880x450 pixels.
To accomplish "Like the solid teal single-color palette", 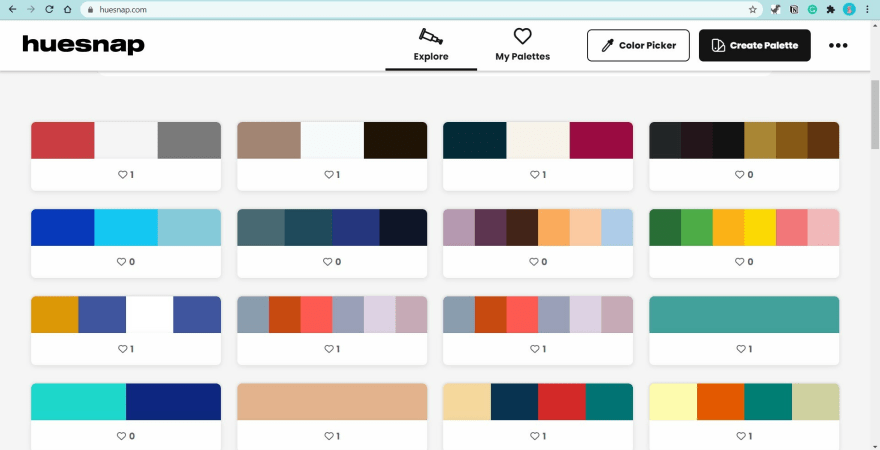I will click(740, 349).
